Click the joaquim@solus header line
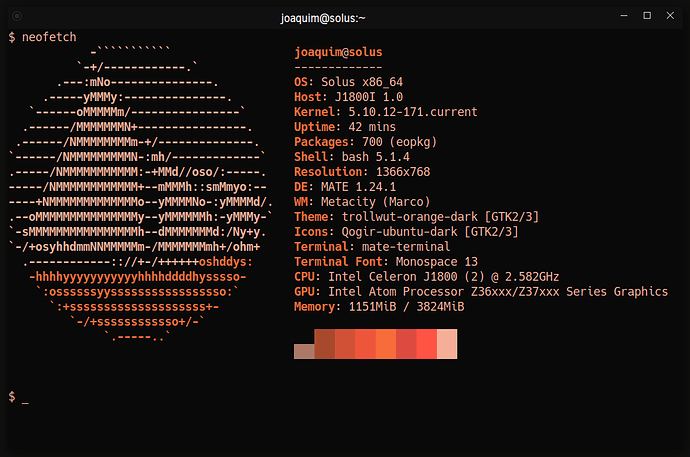 pos(338,52)
